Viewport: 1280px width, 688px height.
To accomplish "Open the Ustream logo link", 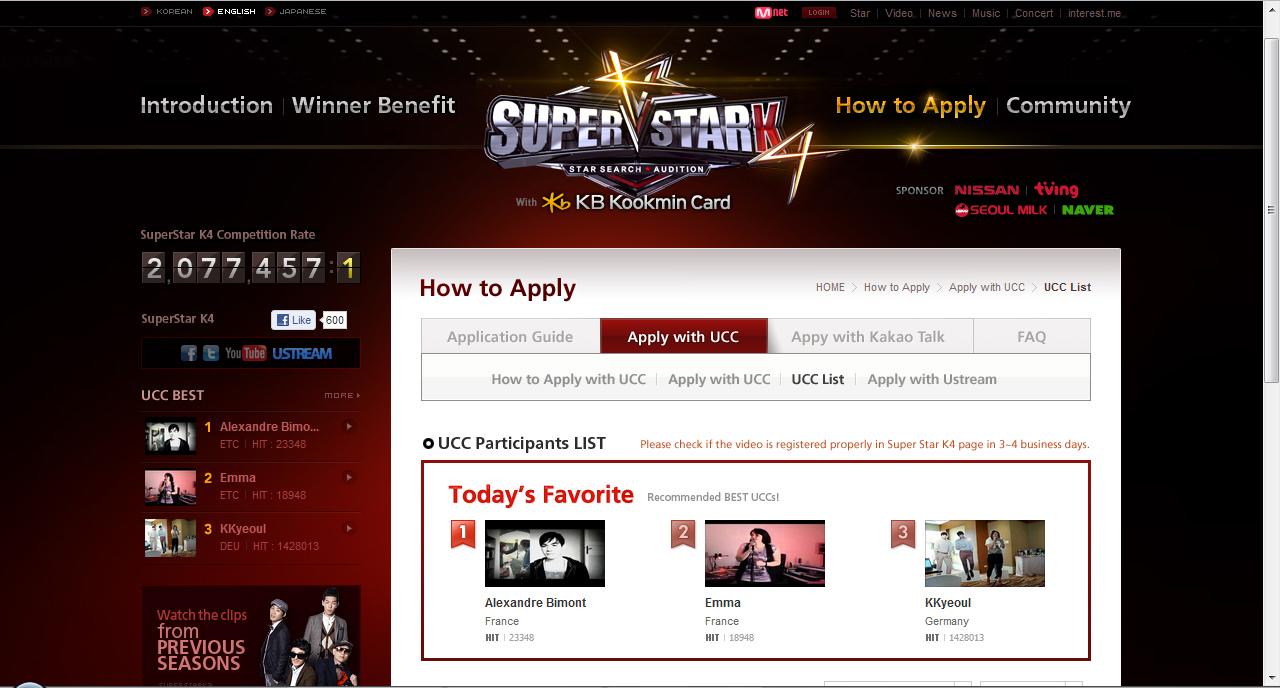I will [301, 353].
